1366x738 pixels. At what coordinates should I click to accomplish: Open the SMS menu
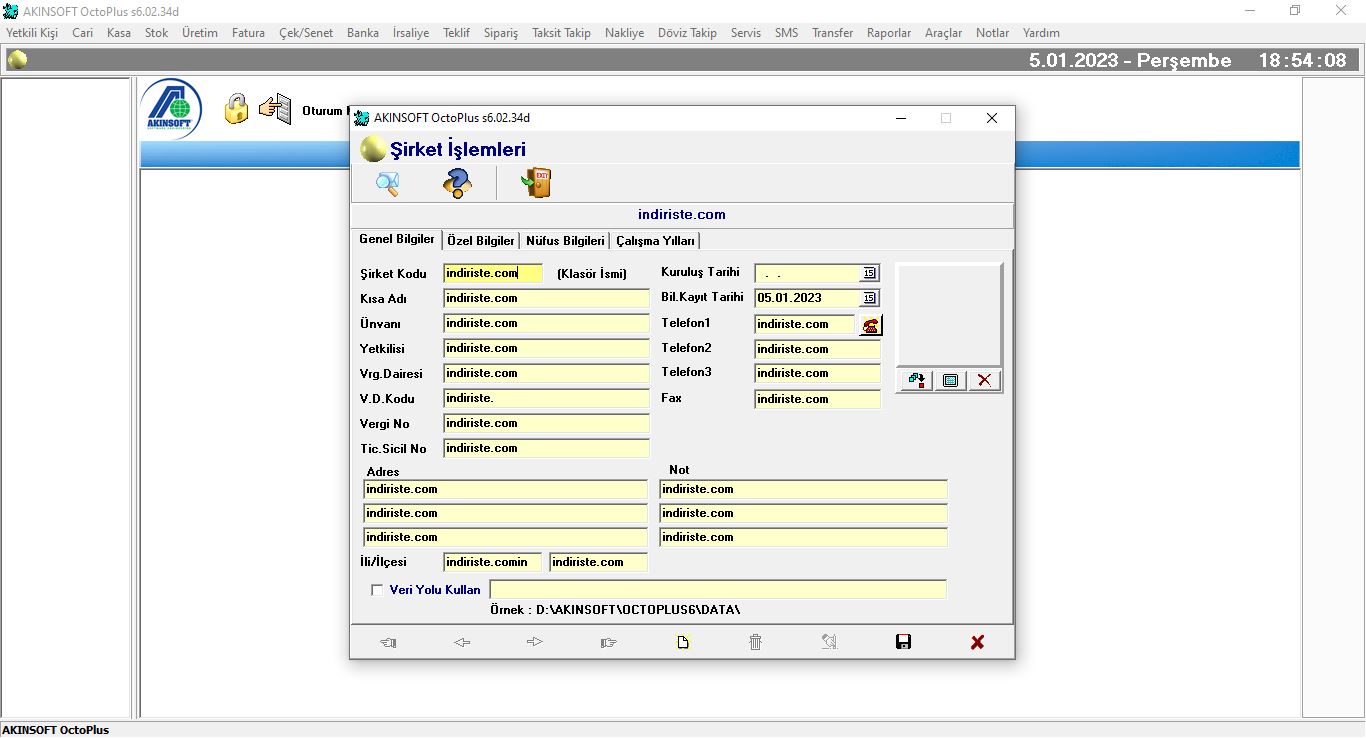click(x=787, y=33)
